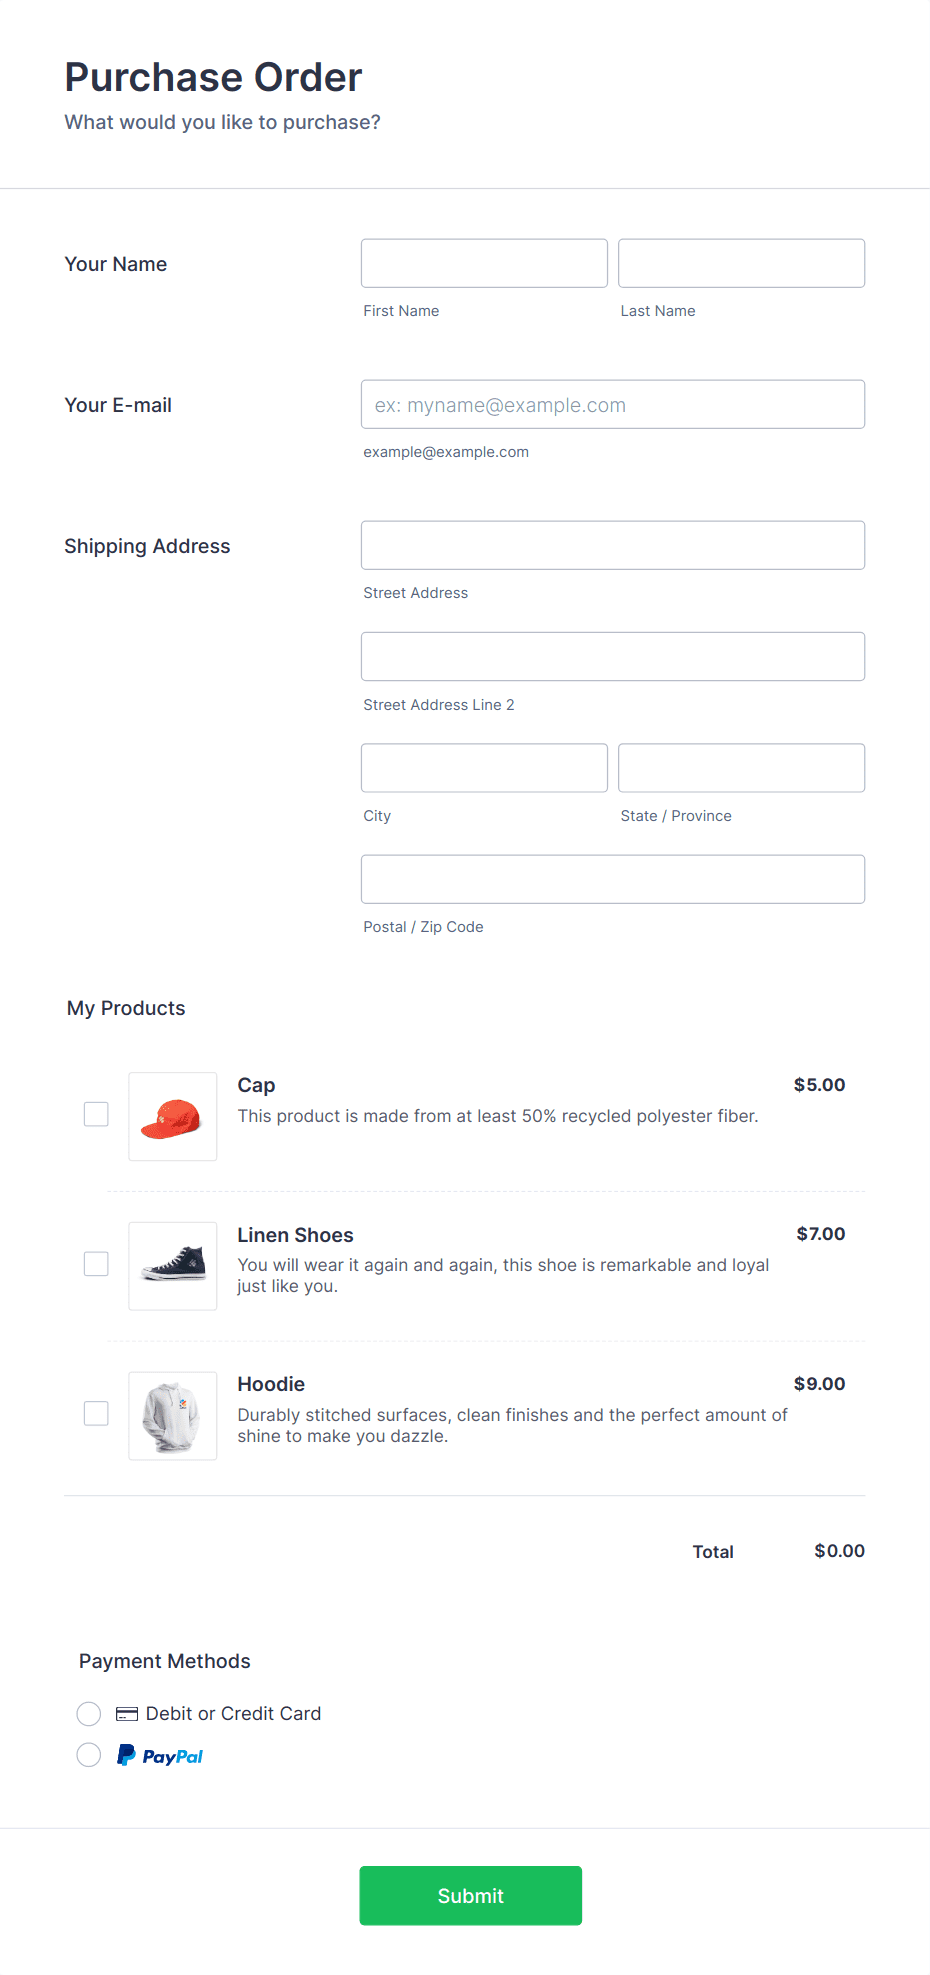Check the Hoodie product checkbox
Screen dimensions: 930x1975
click(96, 1413)
